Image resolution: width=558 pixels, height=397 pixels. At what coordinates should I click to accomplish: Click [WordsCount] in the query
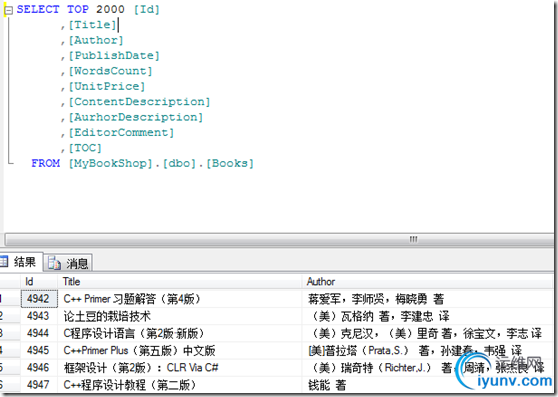coord(110,71)
